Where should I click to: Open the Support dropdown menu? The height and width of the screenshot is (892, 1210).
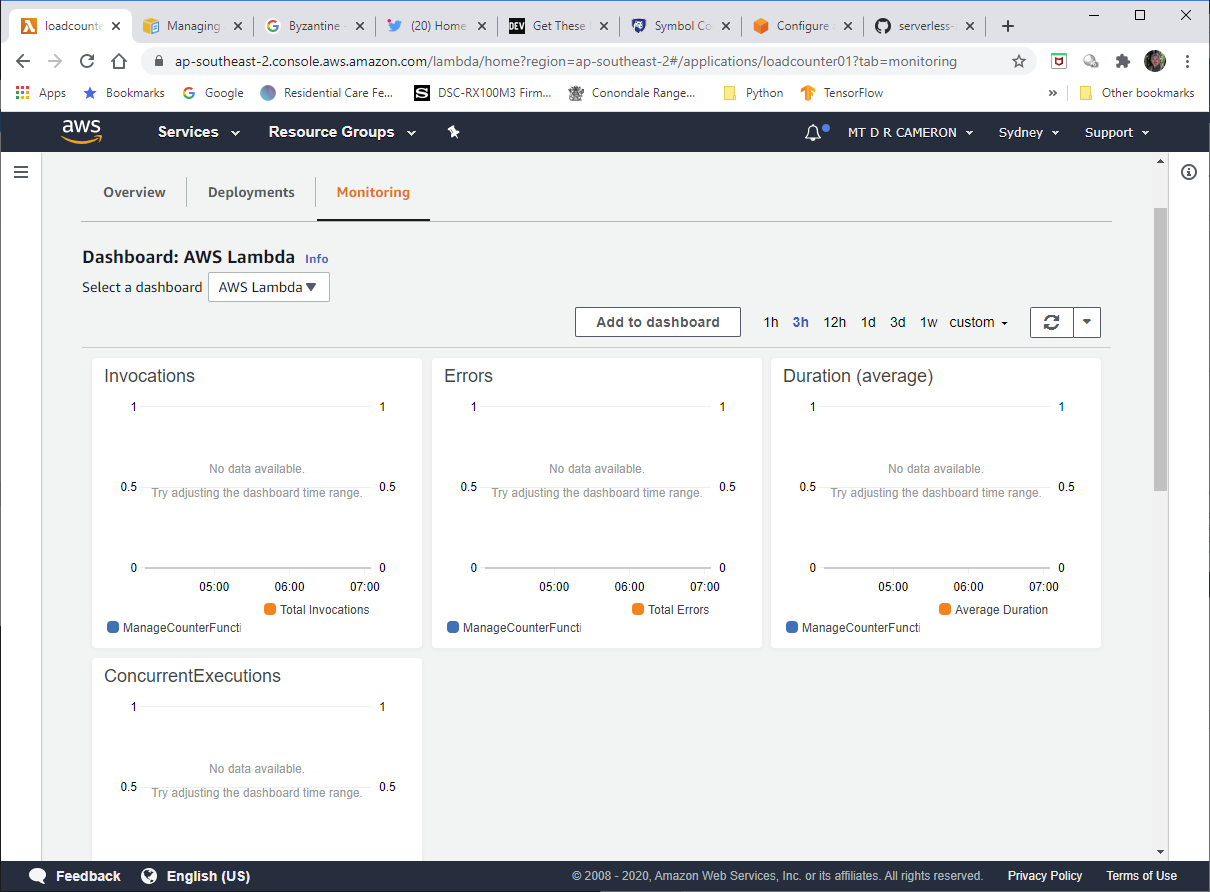click(x=1117, y=132)
